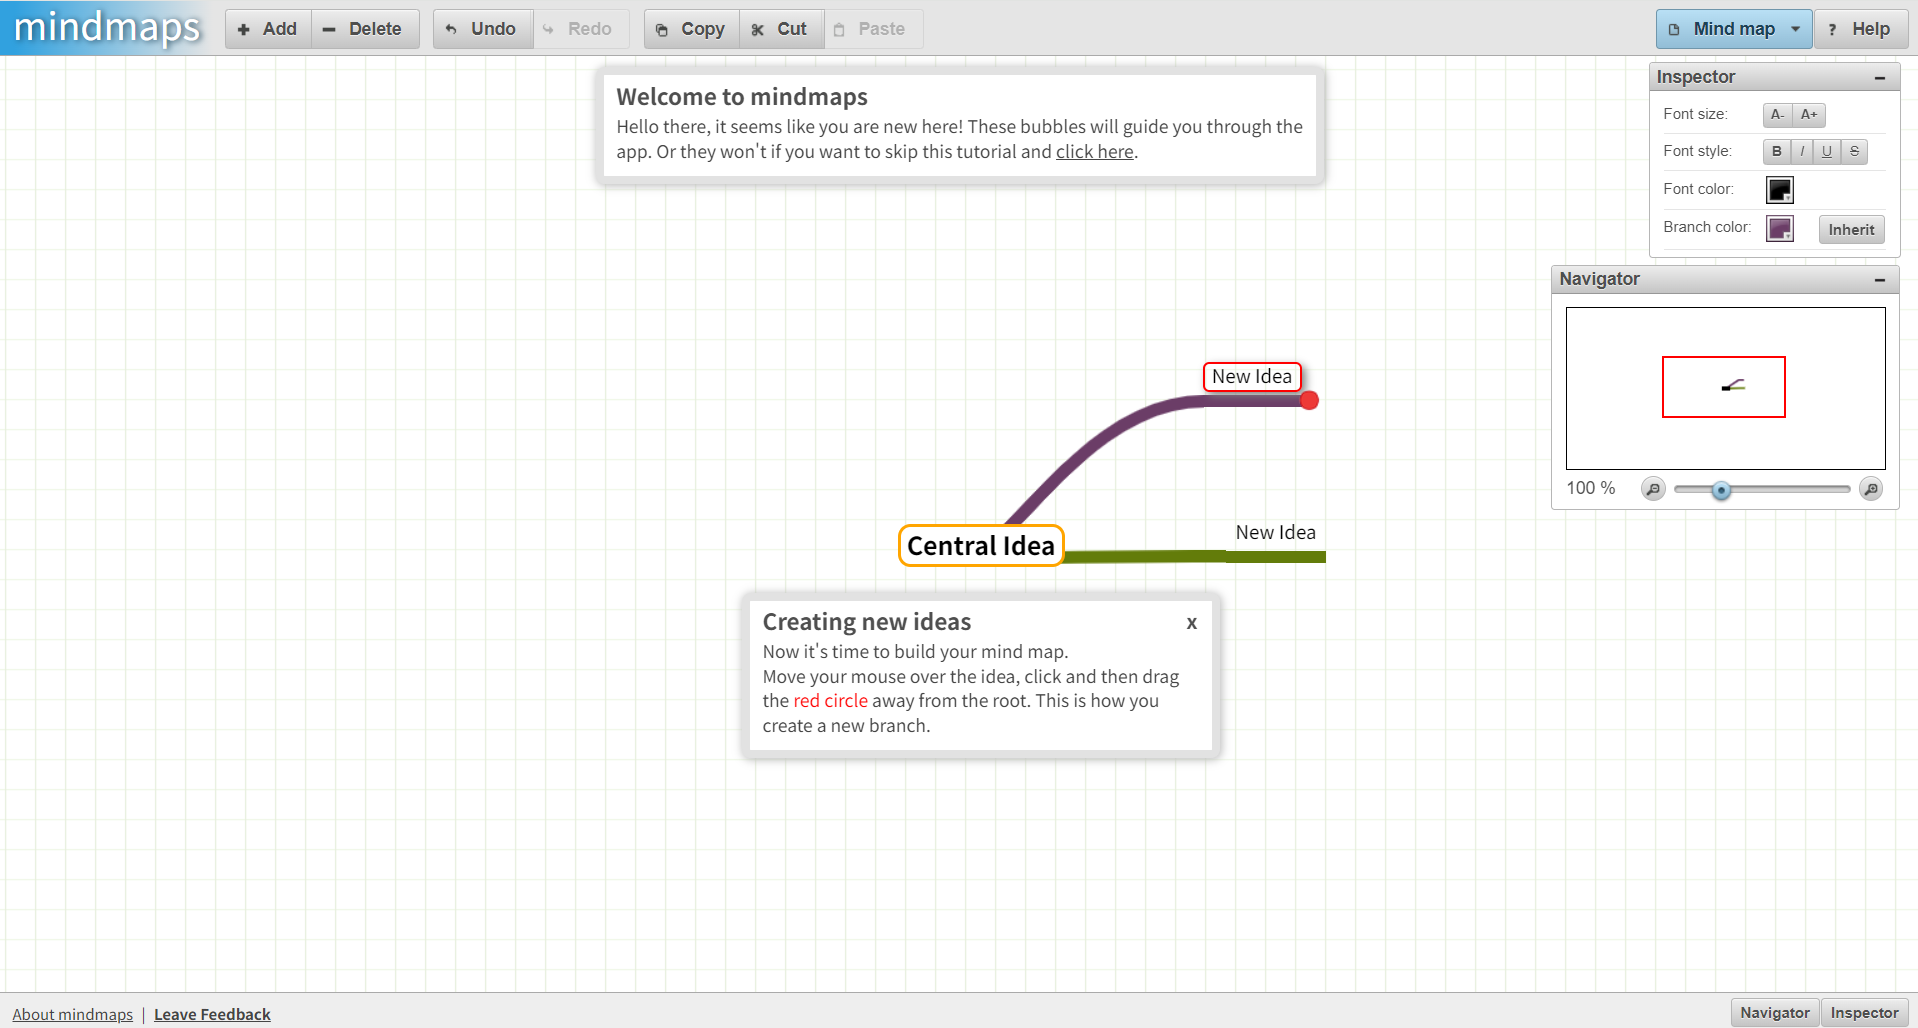Open the Leave Feedback link
The image size is (1918, 1028).
pyautogui.click(x=212, y=1014)
